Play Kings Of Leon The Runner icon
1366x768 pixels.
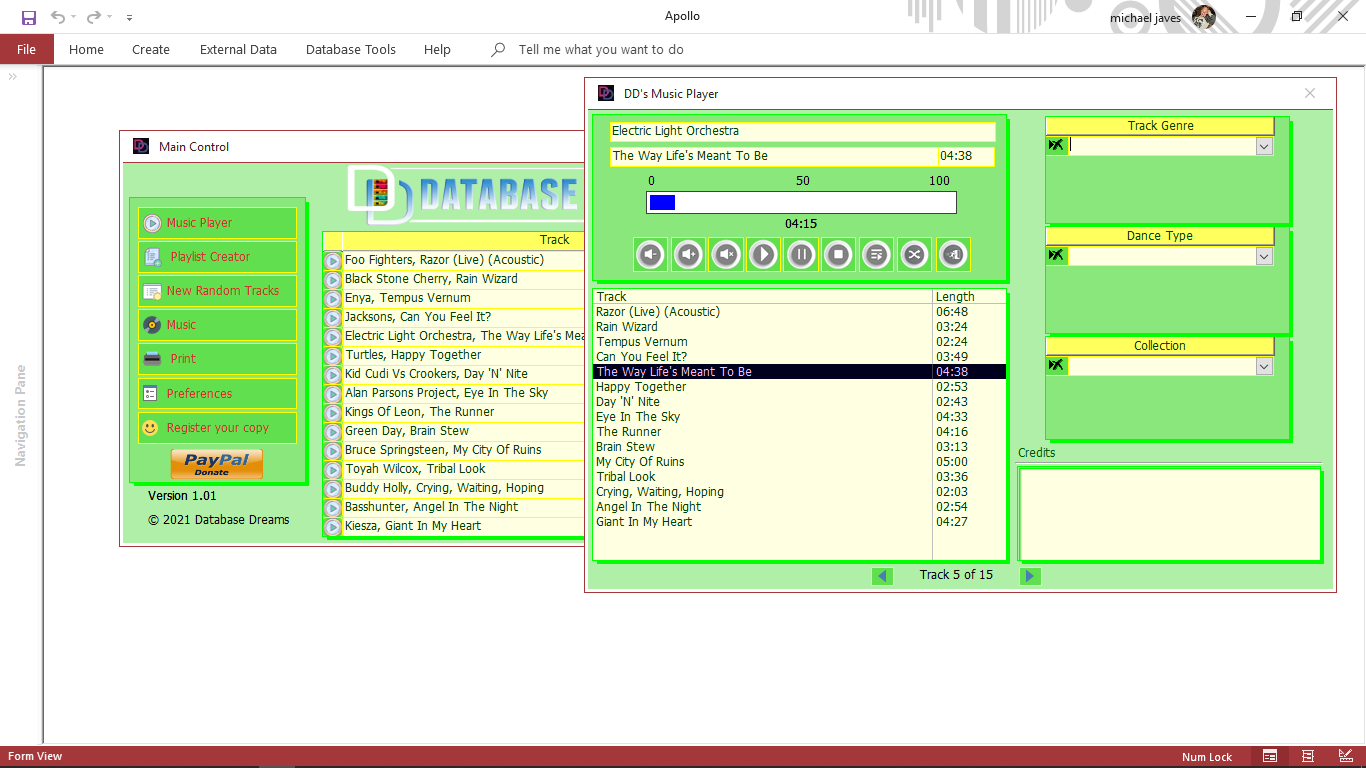[333, 412]
